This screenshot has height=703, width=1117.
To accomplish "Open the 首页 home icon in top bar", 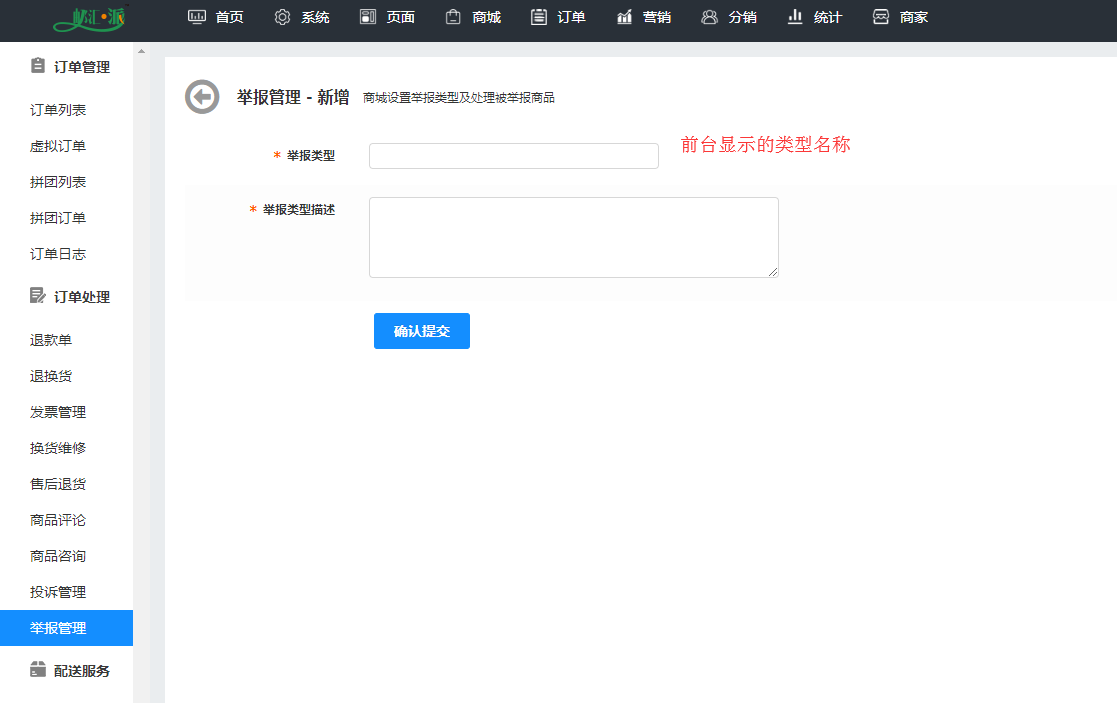I will (197, 17).
